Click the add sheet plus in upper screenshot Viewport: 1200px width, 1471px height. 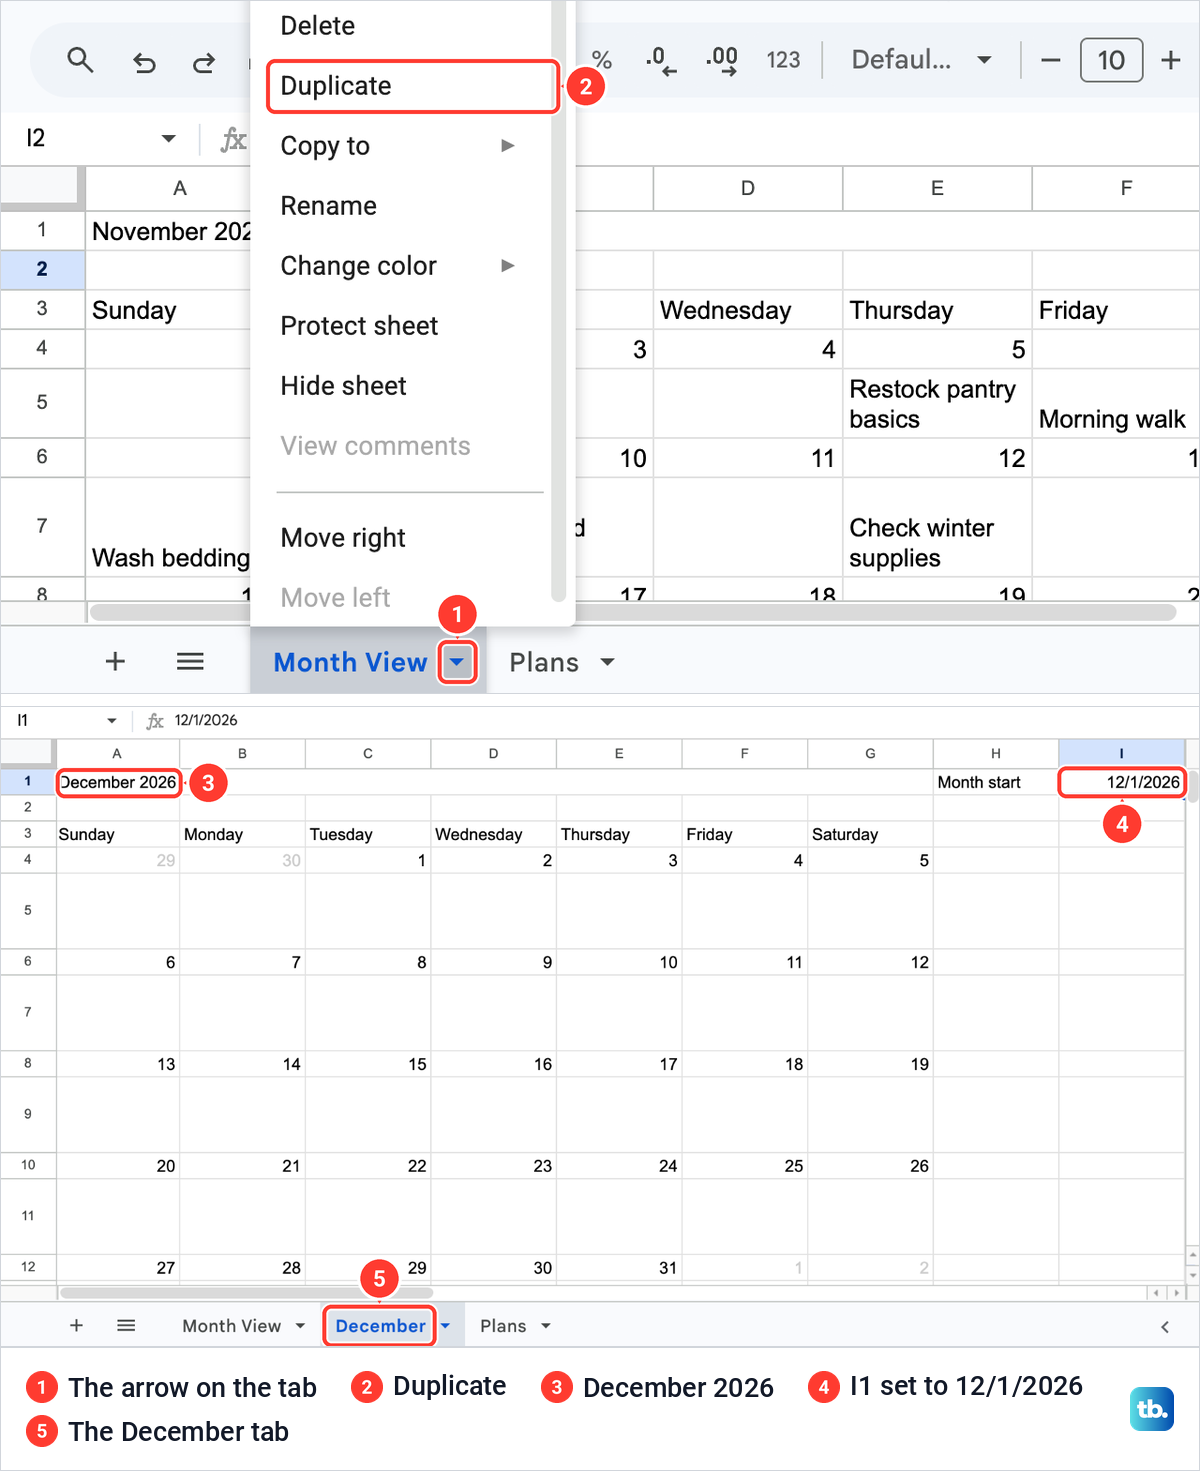coord(115,661)
